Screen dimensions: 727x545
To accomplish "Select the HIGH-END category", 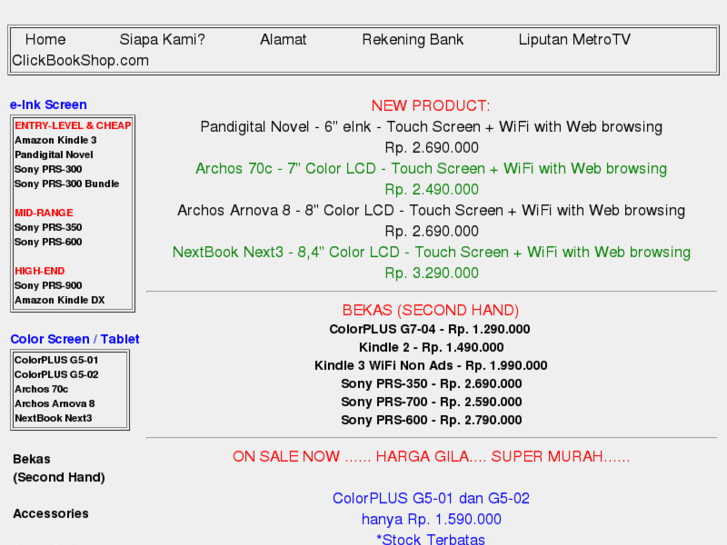I will [40, 271].
